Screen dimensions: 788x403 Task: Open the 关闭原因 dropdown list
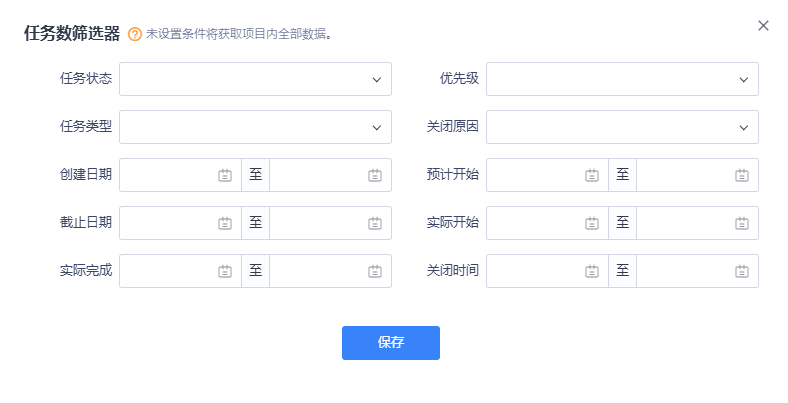point(622,127)
